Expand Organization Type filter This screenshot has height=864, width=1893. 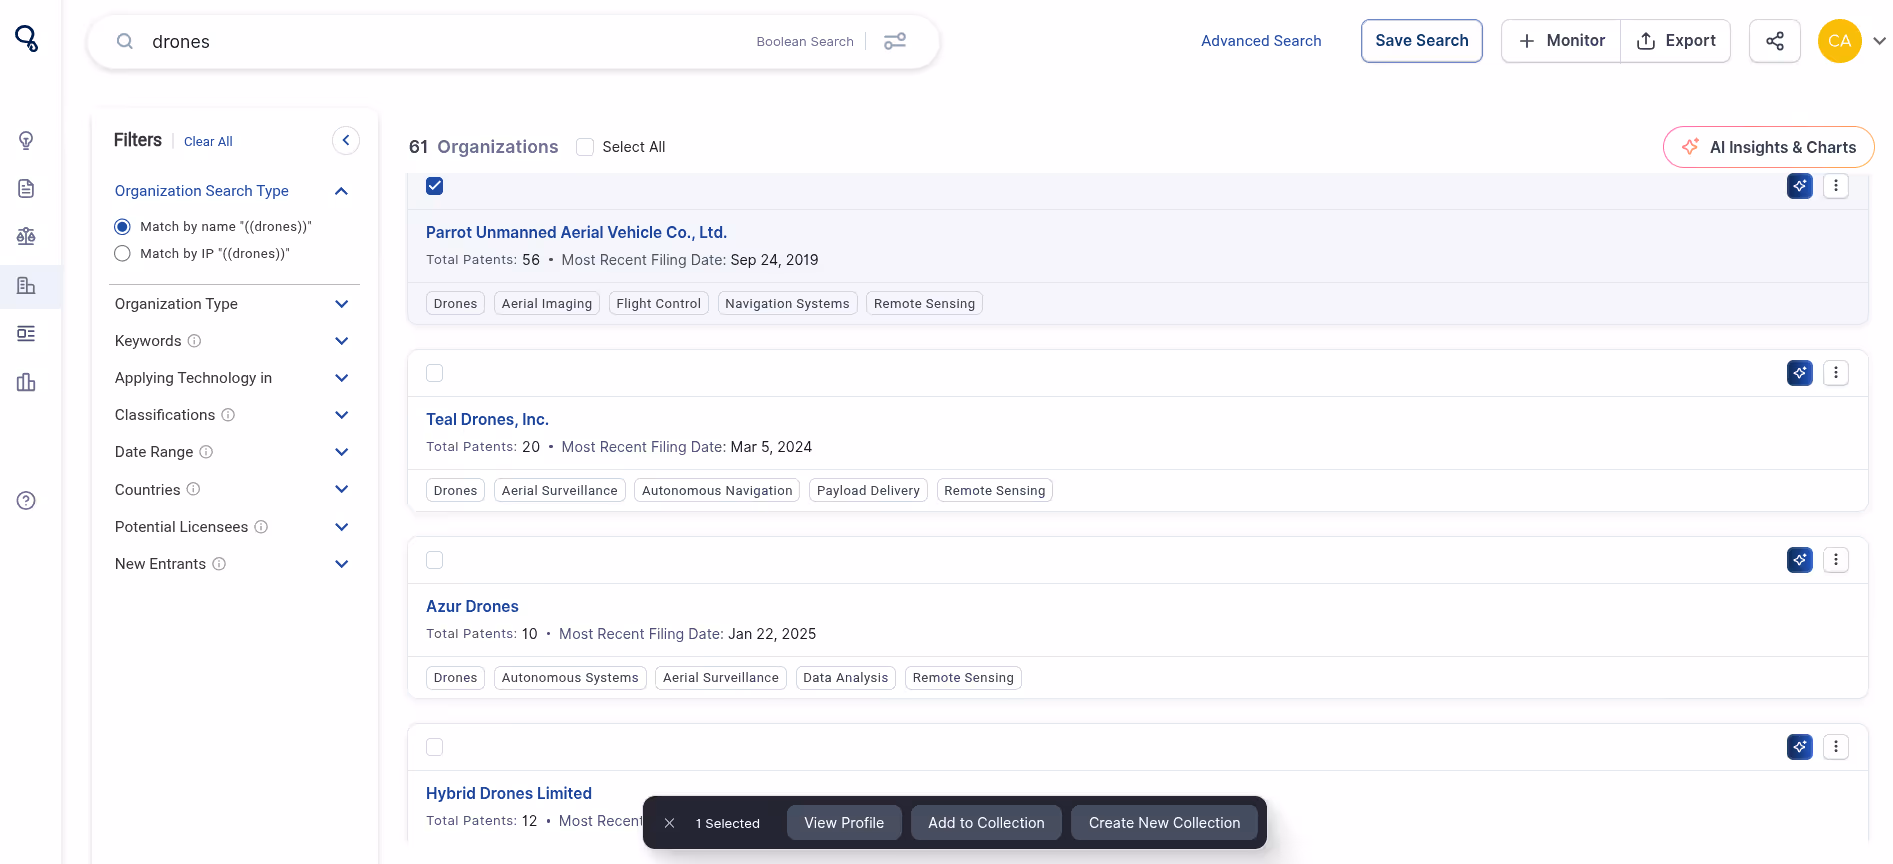point(341,304)
